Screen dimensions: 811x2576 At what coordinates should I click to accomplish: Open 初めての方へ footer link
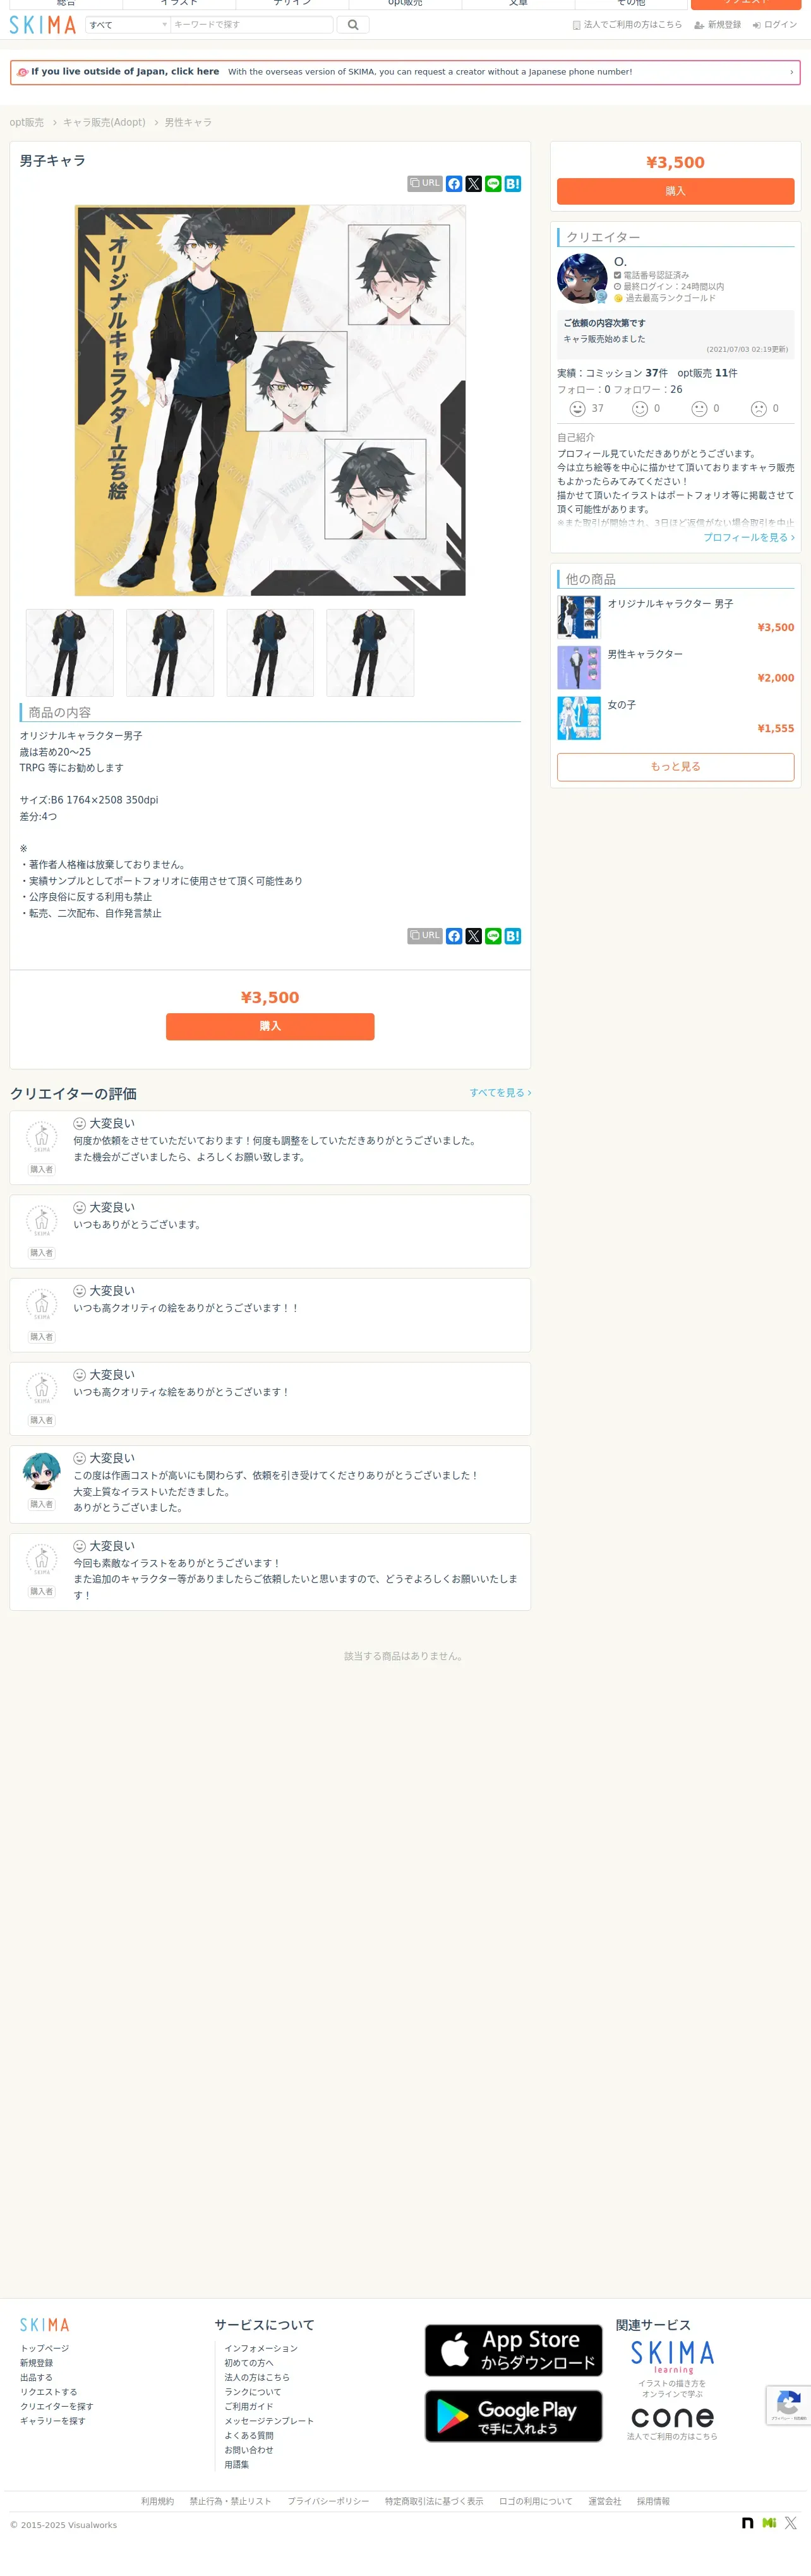249,2363
